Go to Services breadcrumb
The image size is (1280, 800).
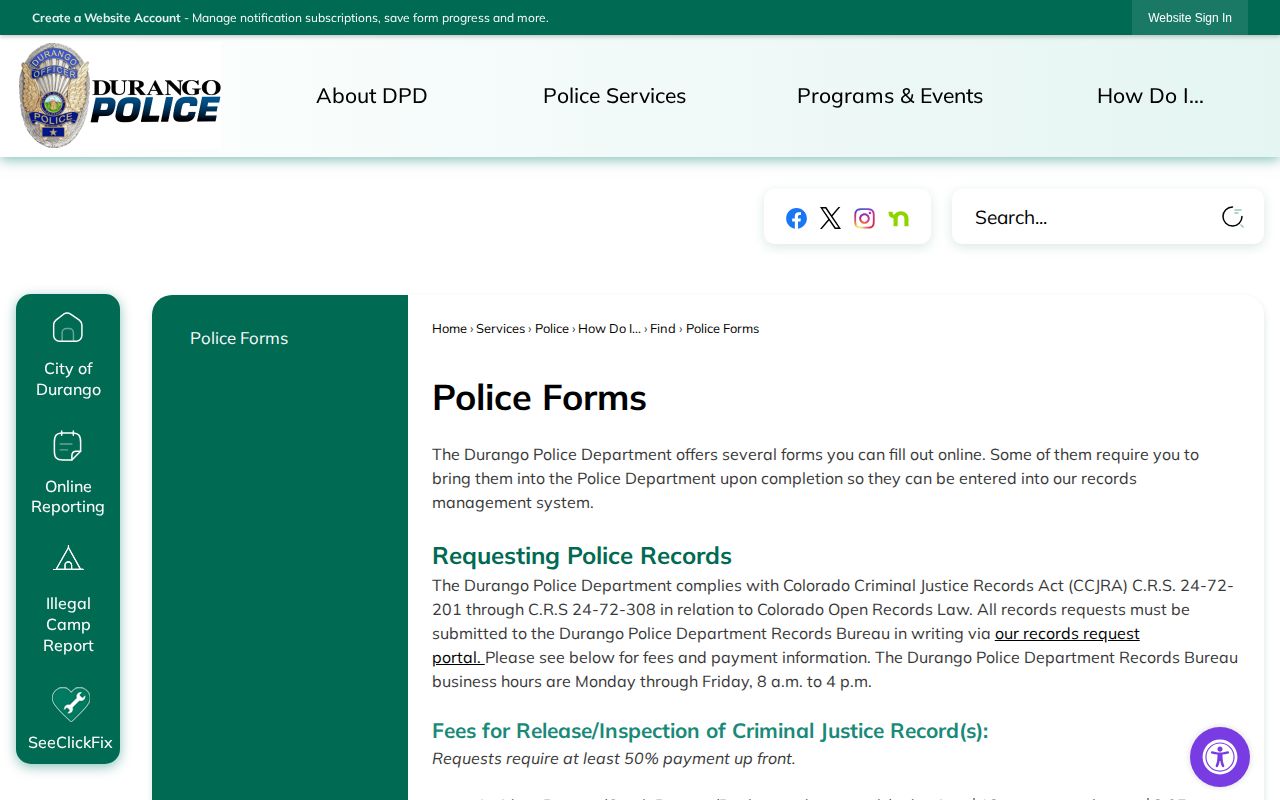click(x=500, y=328)
